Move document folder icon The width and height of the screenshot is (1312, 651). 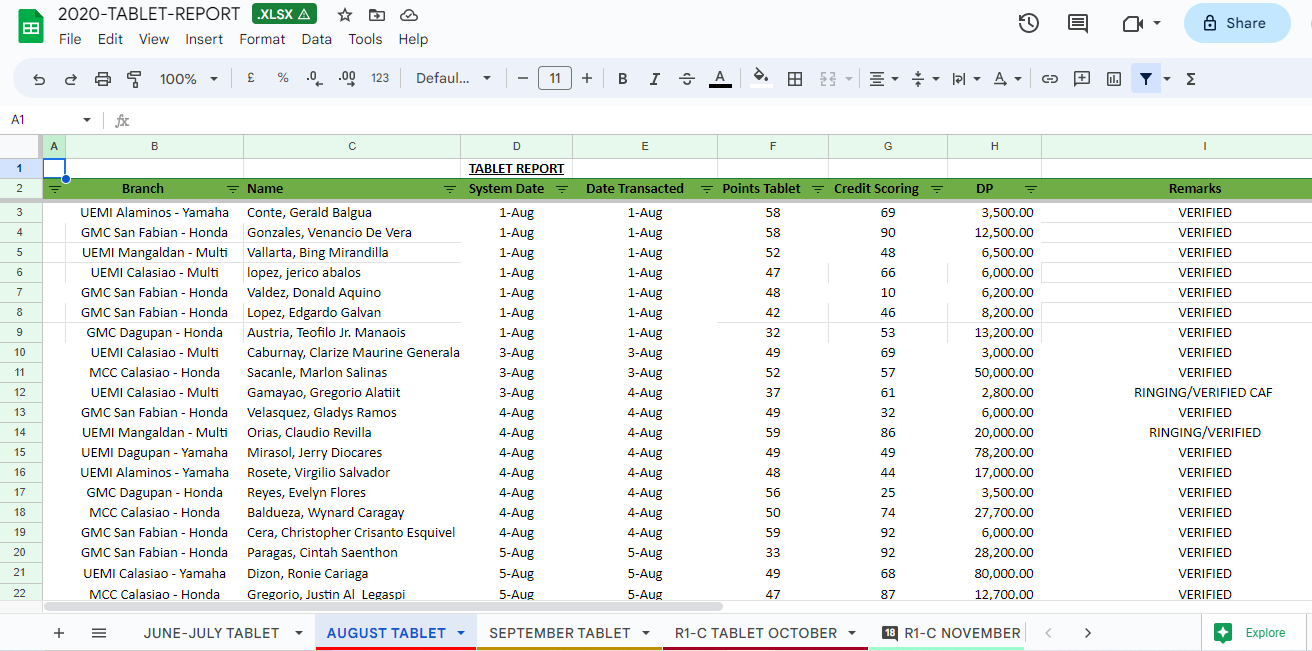click(377, 15)
